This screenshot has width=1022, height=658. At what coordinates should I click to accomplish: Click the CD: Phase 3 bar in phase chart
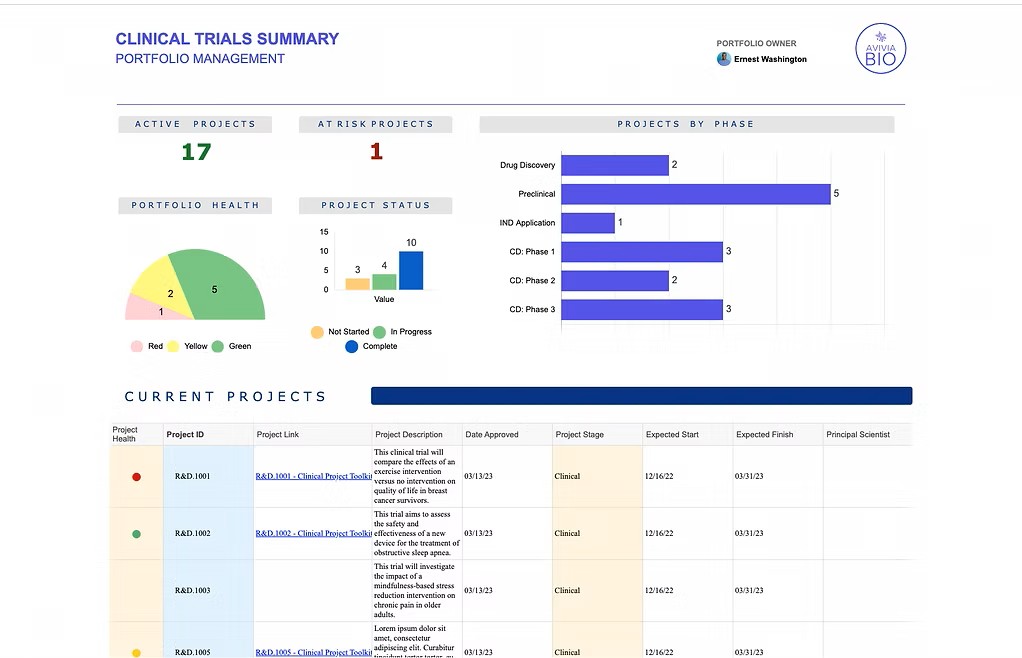(x=640, y=309)
